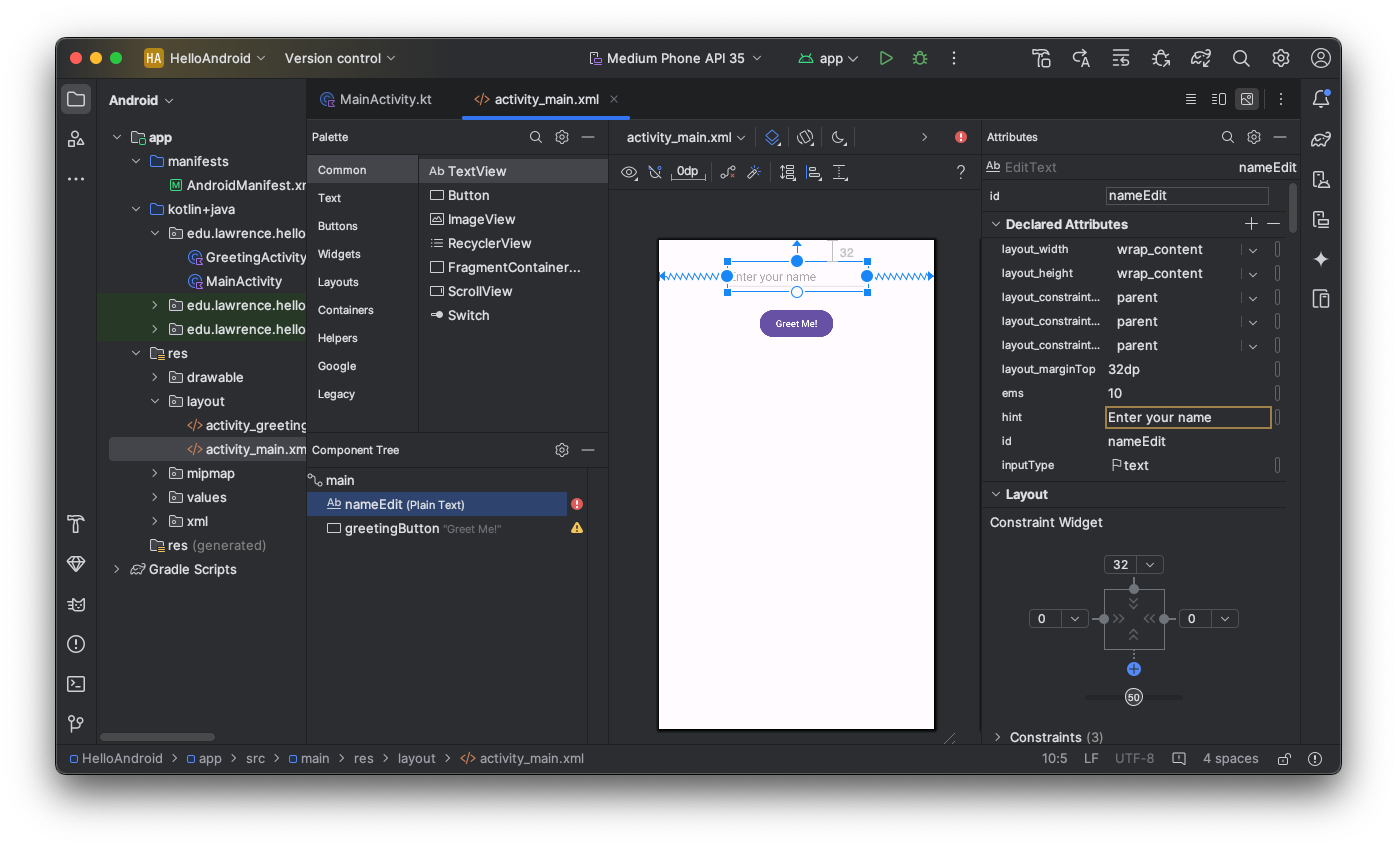1397x848 pixels.
Task: Open Build Variants tool window hammer
Action: pyautogui.click(x=76, y=524)
